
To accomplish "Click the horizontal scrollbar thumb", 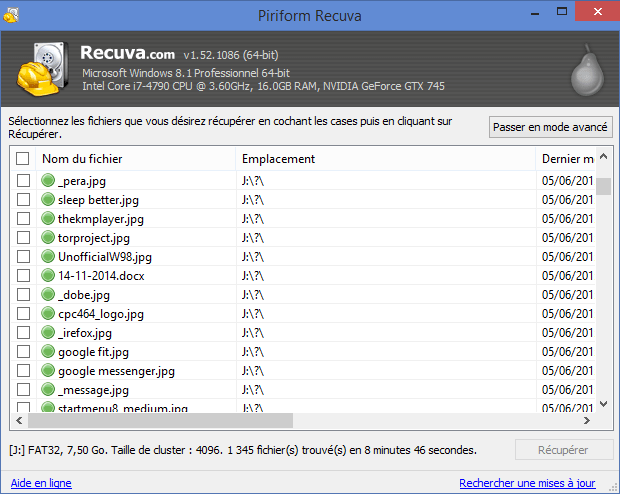I will pyautogui.click(x=161, y=420).
